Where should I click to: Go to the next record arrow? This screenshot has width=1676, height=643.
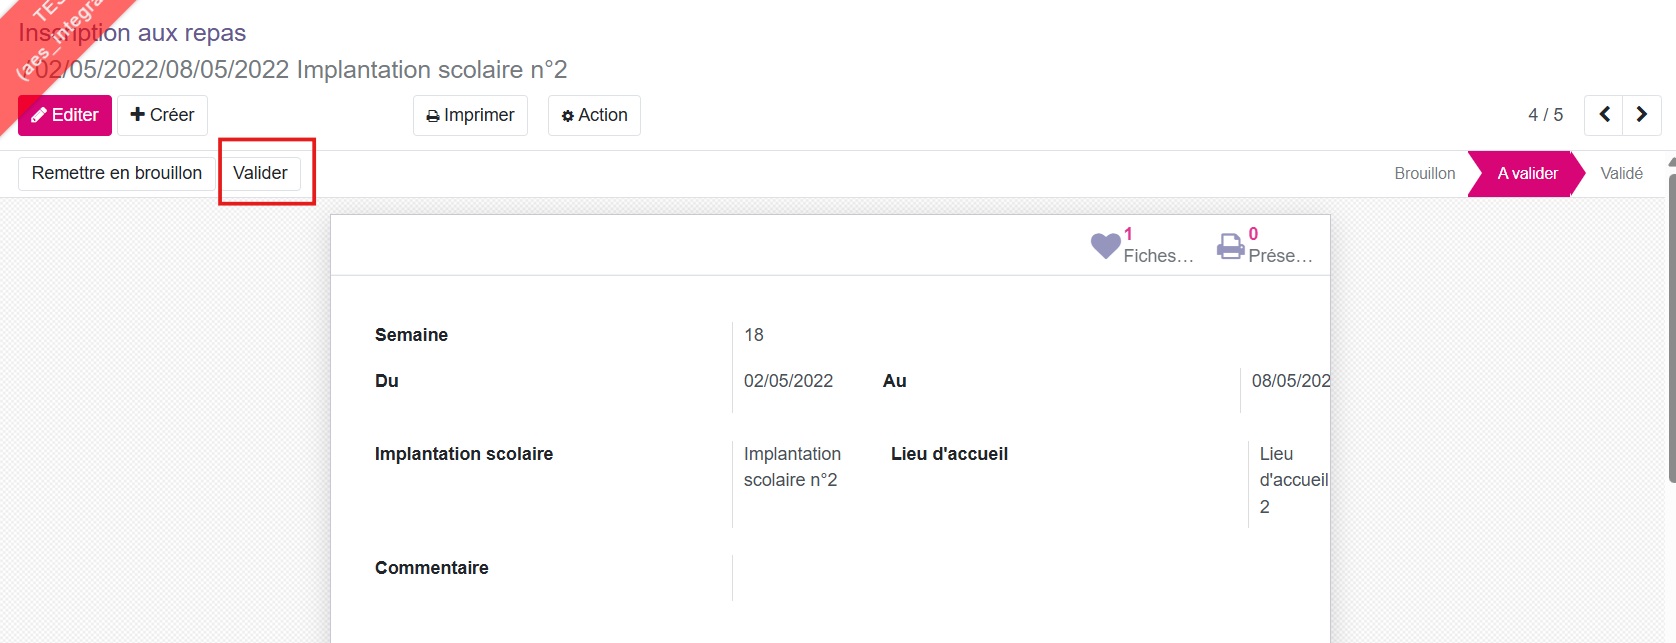click(x=1642, y=115)
